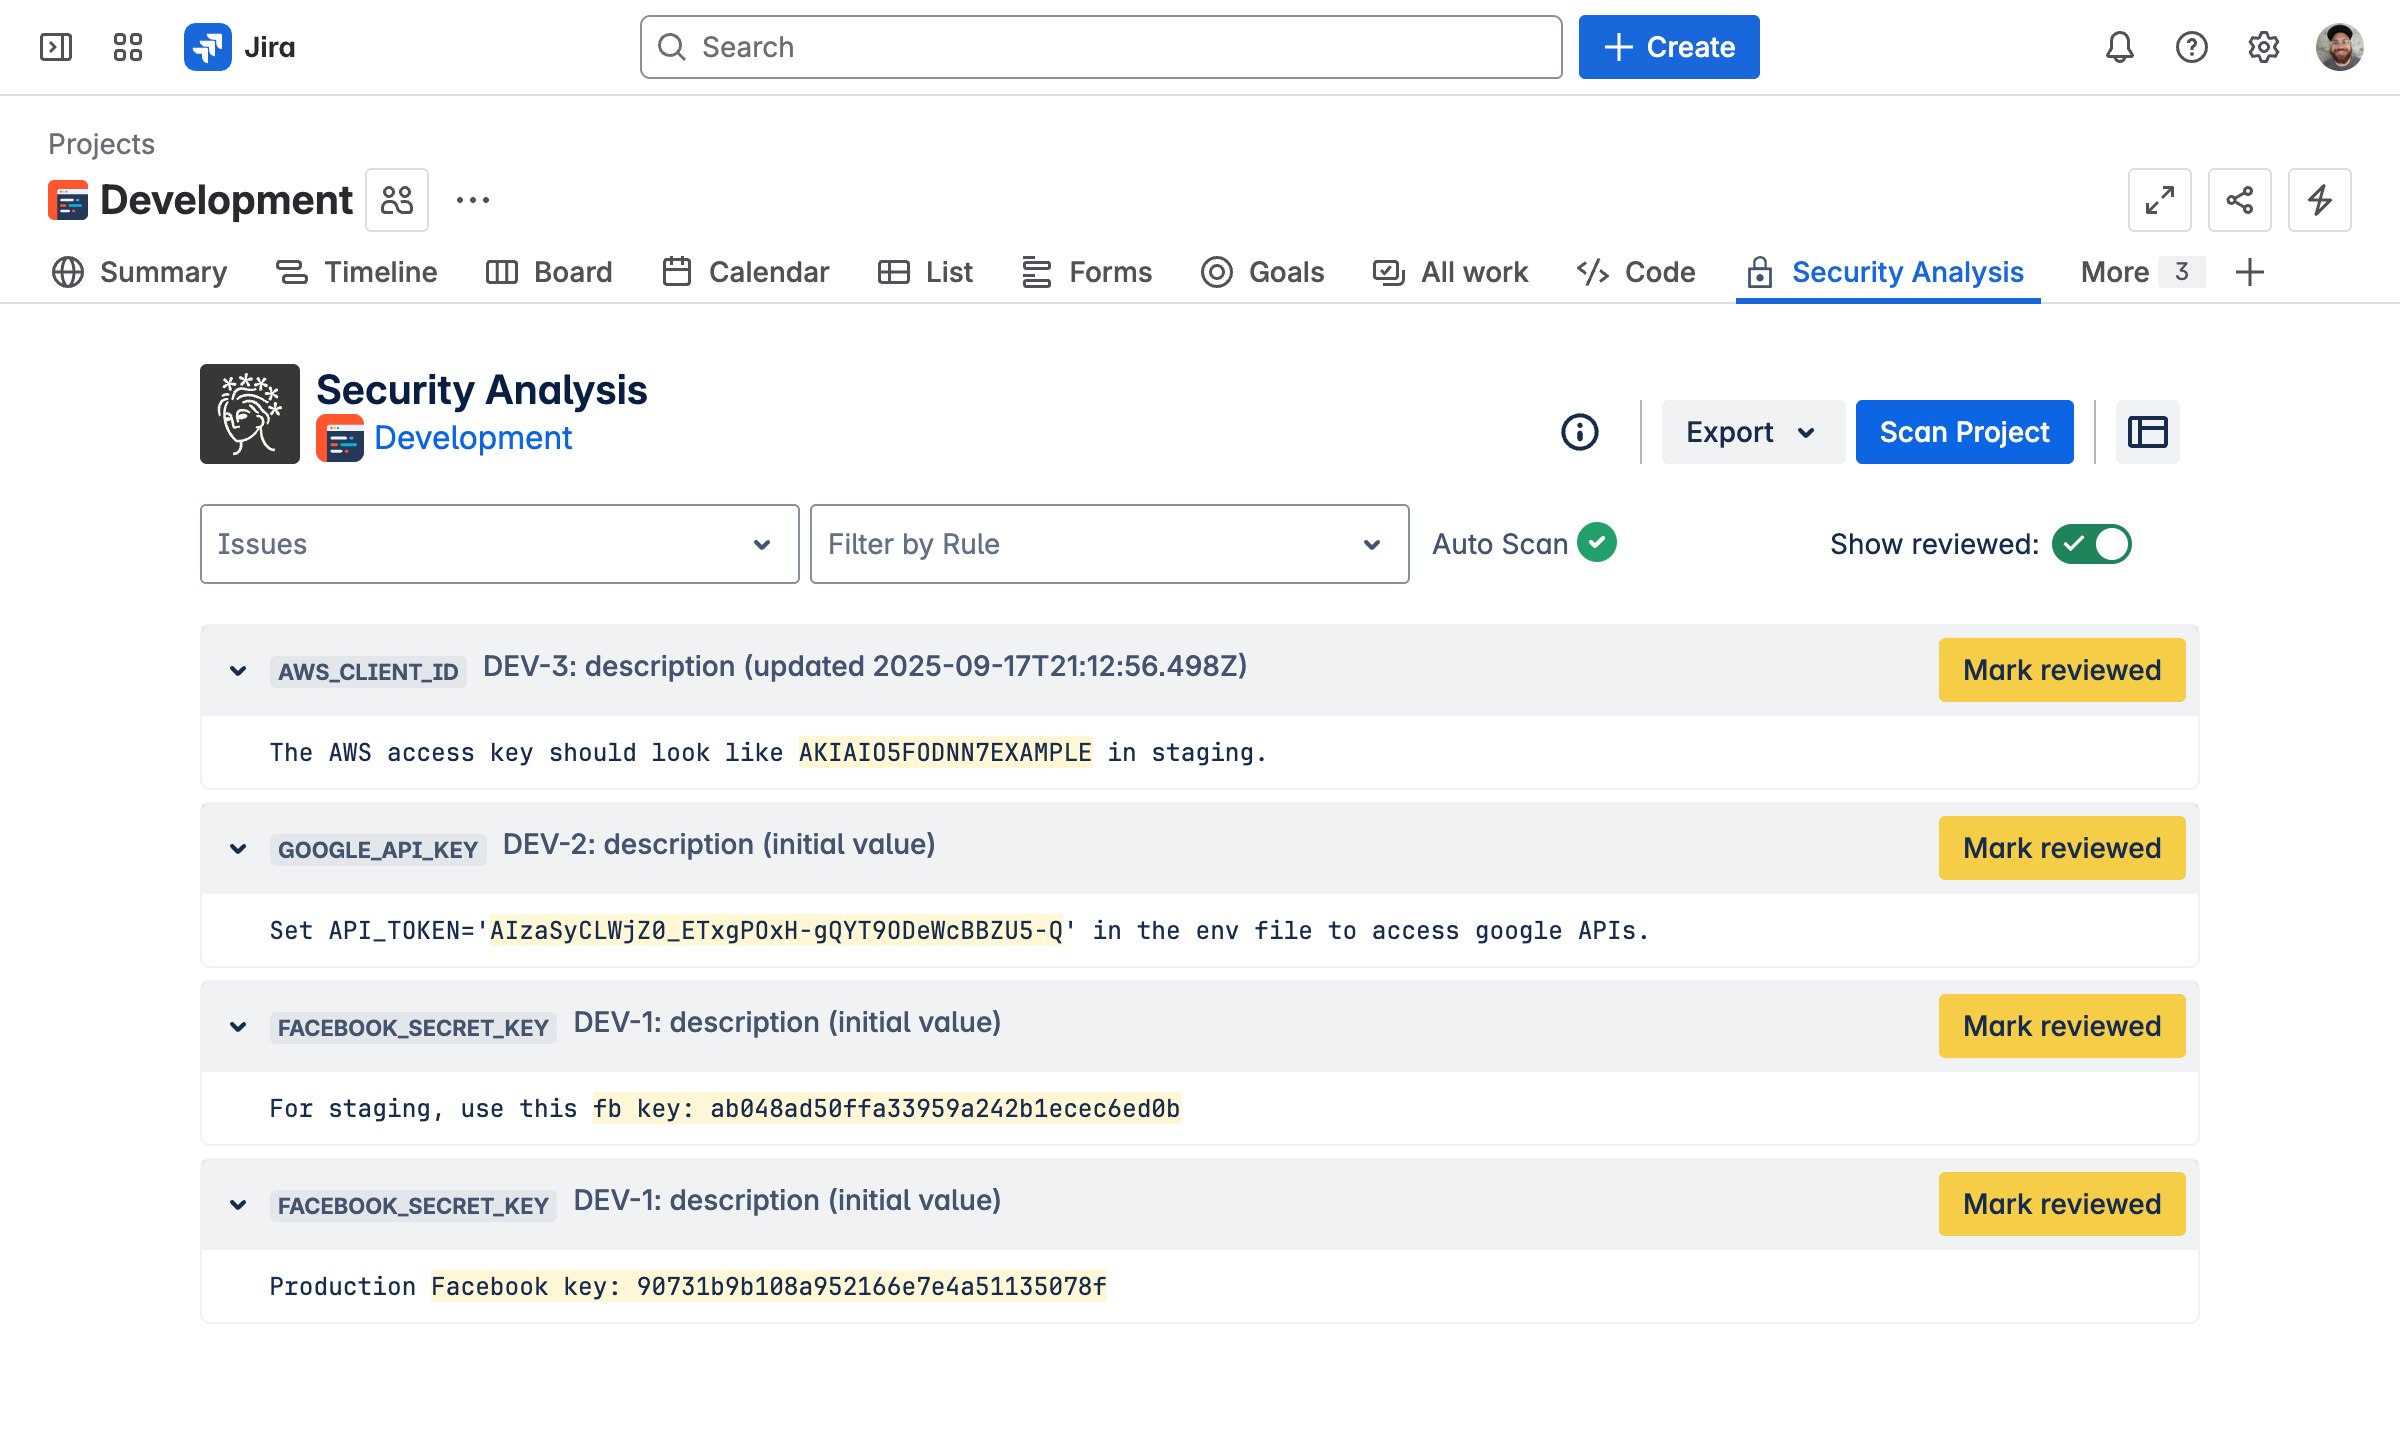Mark the GOOGLE_API_KEY finding as reviewed
The height and width of the screenshot is (1448, 2400).
[x=2061, y=848]
